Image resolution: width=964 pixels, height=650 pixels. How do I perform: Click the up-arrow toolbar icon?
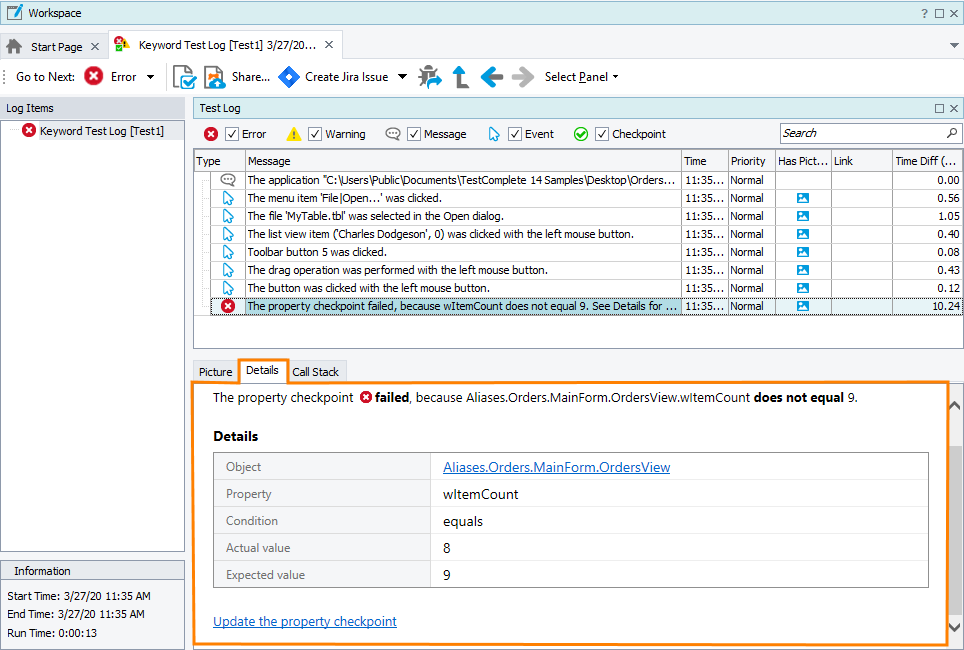click(460, 77)
